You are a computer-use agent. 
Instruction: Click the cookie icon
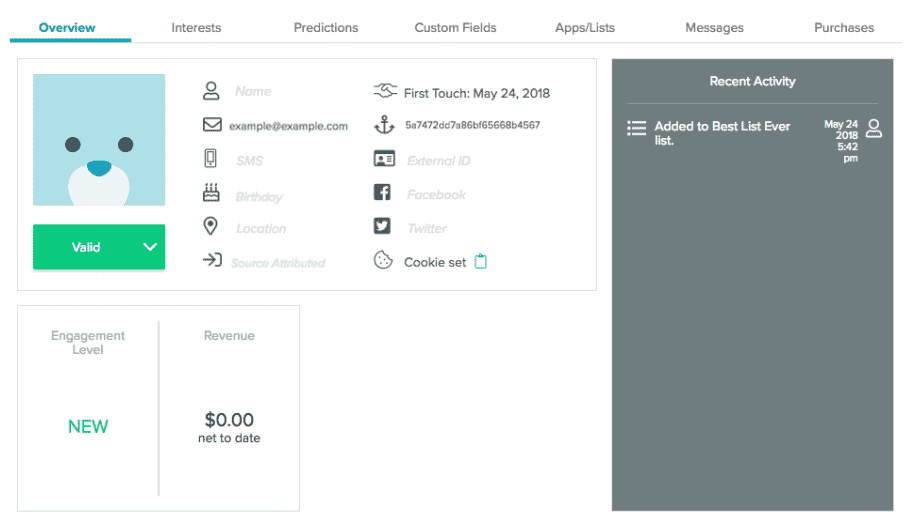(382, 261)
